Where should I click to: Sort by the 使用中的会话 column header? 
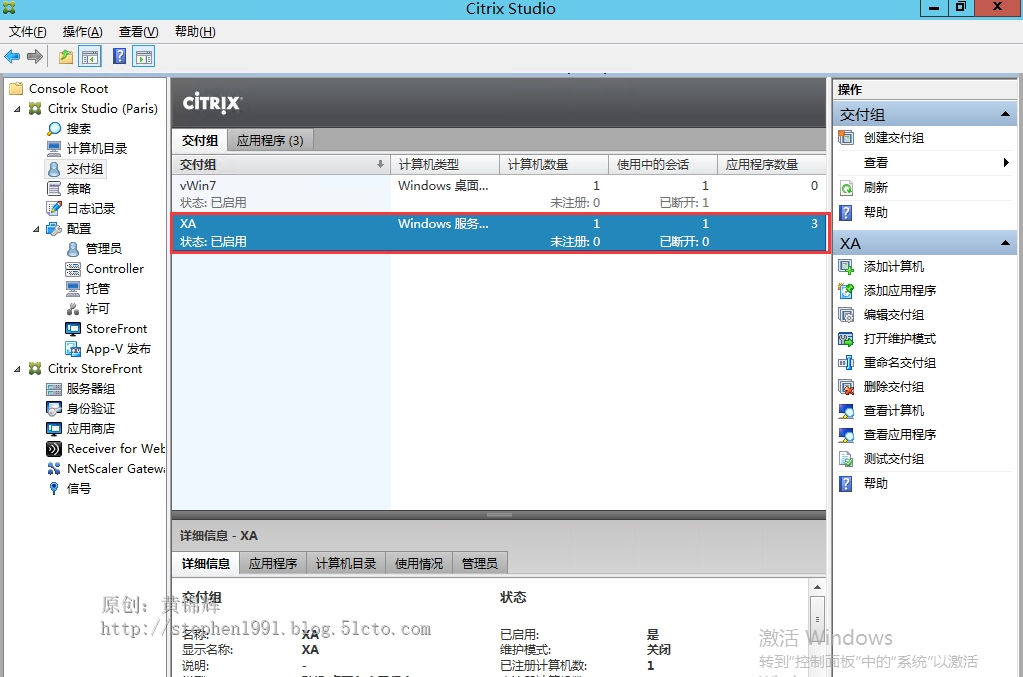tap(663, 164)
